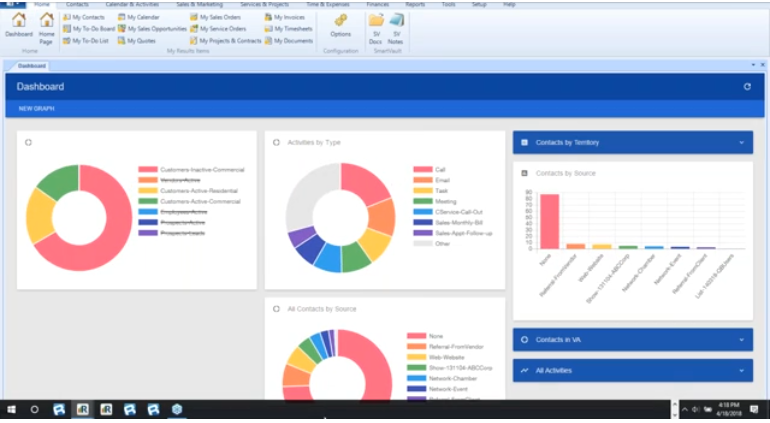
Task: Open My Sales Opportunities
Action: click(x=156, y=29)
